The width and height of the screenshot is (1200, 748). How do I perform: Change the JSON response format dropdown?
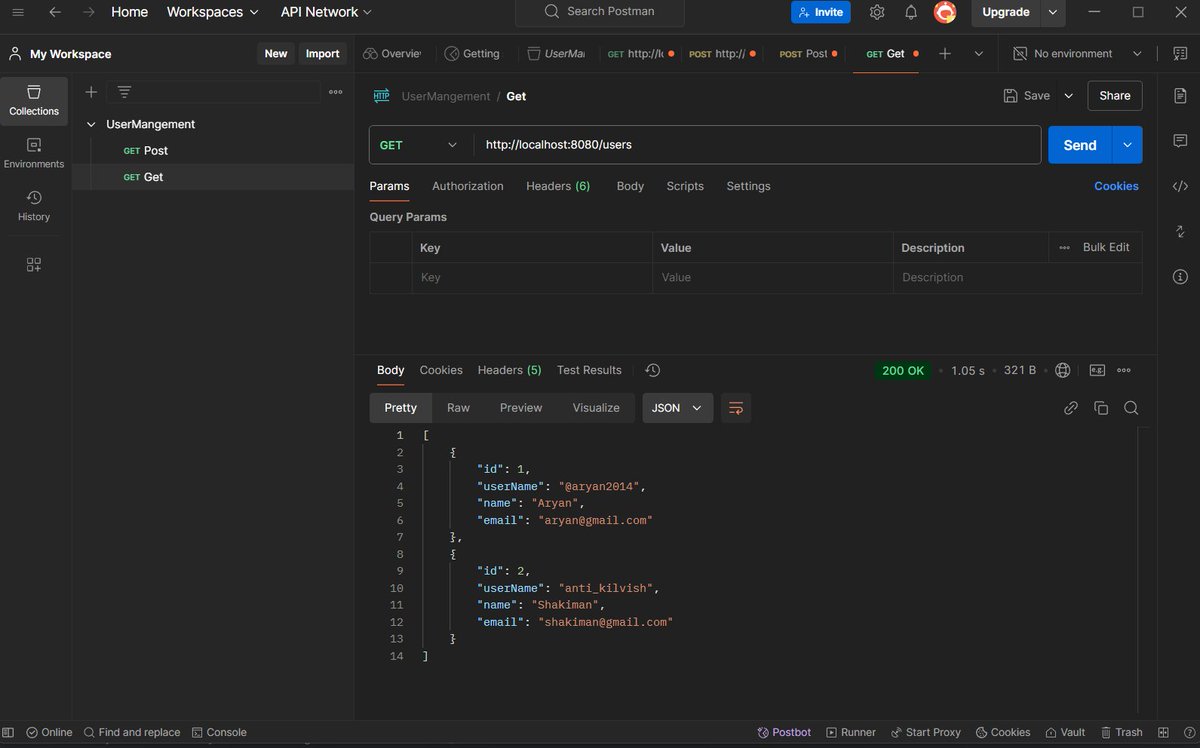(677, 408)
